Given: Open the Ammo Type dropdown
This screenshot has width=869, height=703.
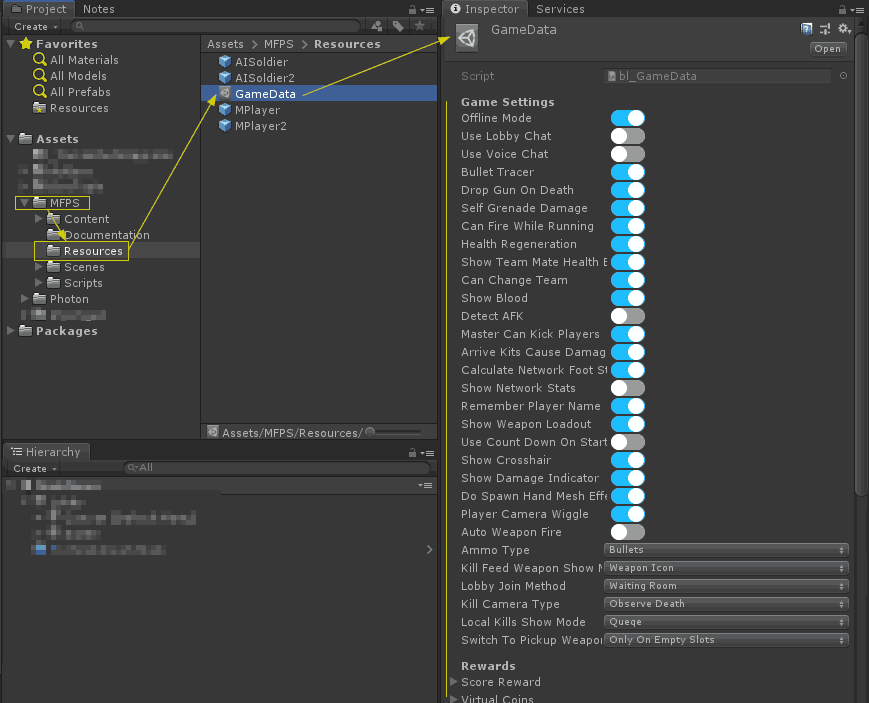Looking at the screenshot, I should [727, 550].
